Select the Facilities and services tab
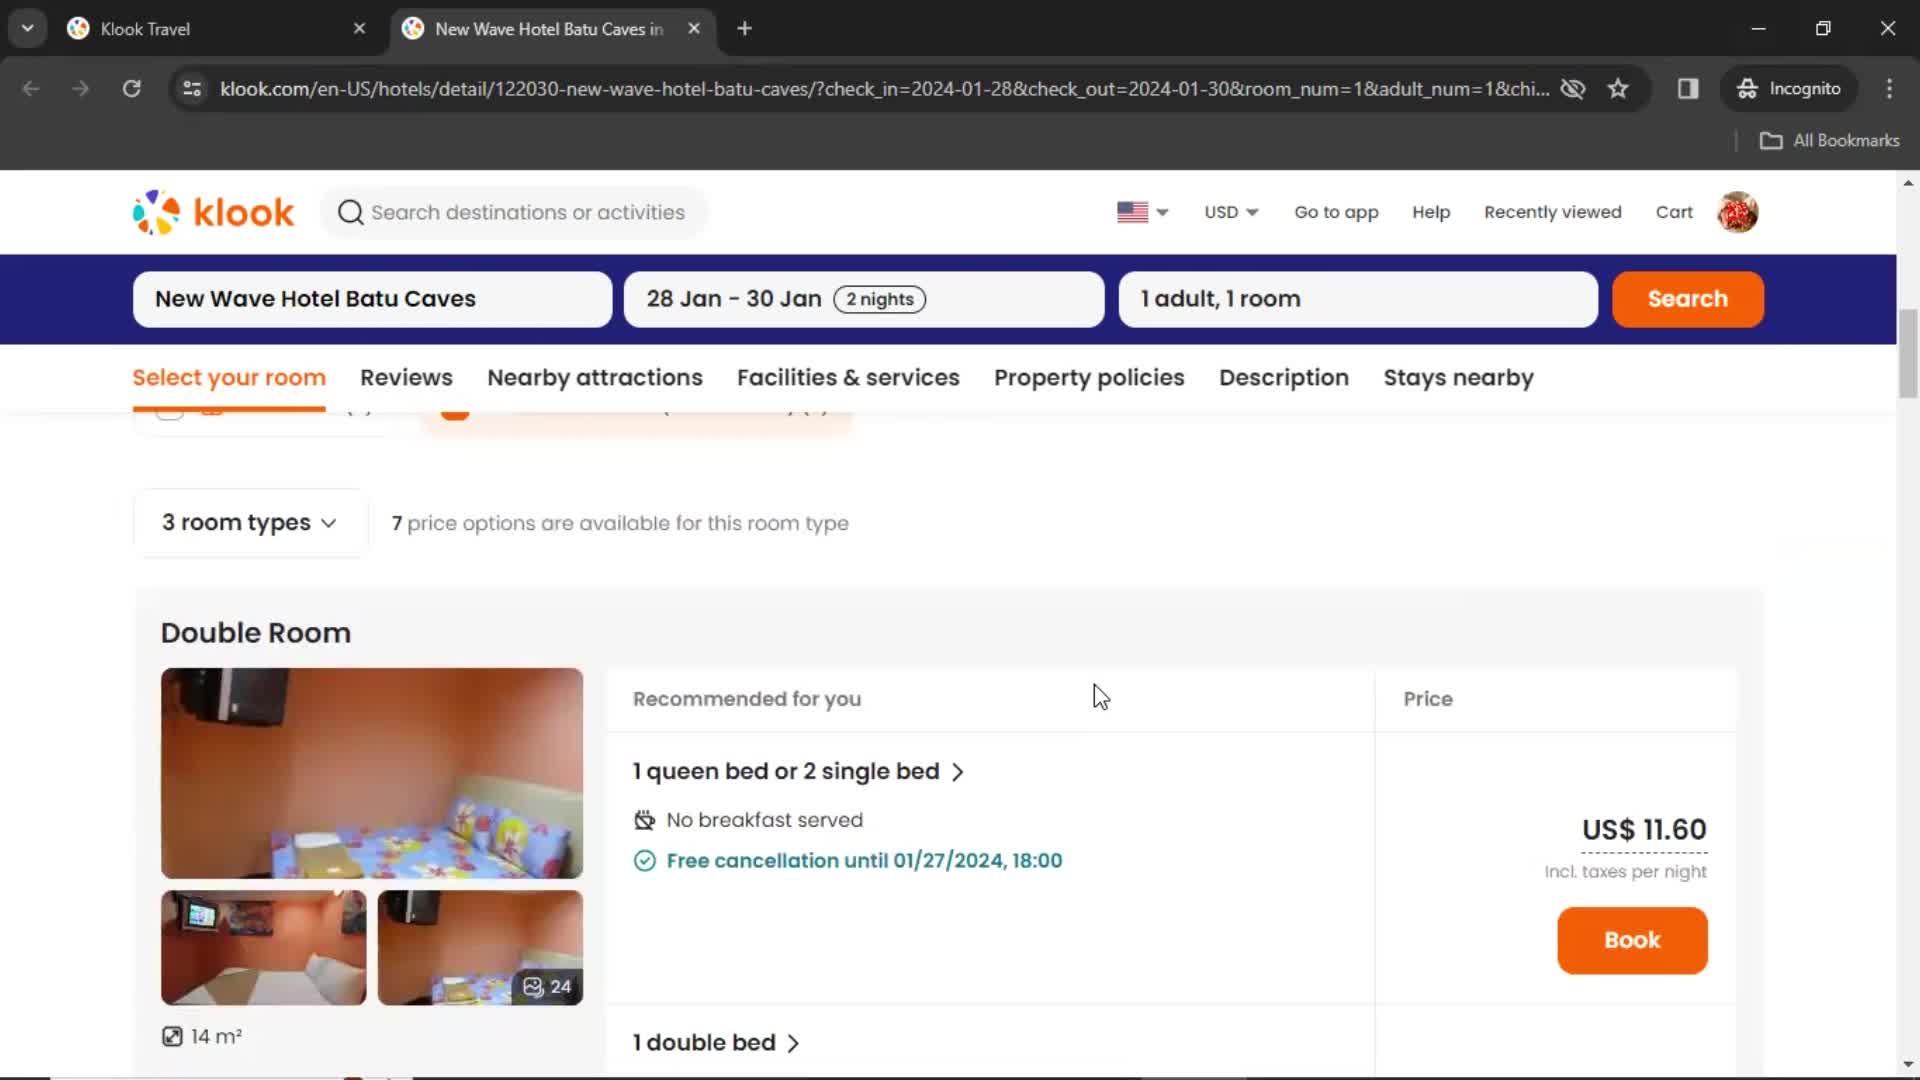This screenshot has width=1920, height=1080. [848, 377]
